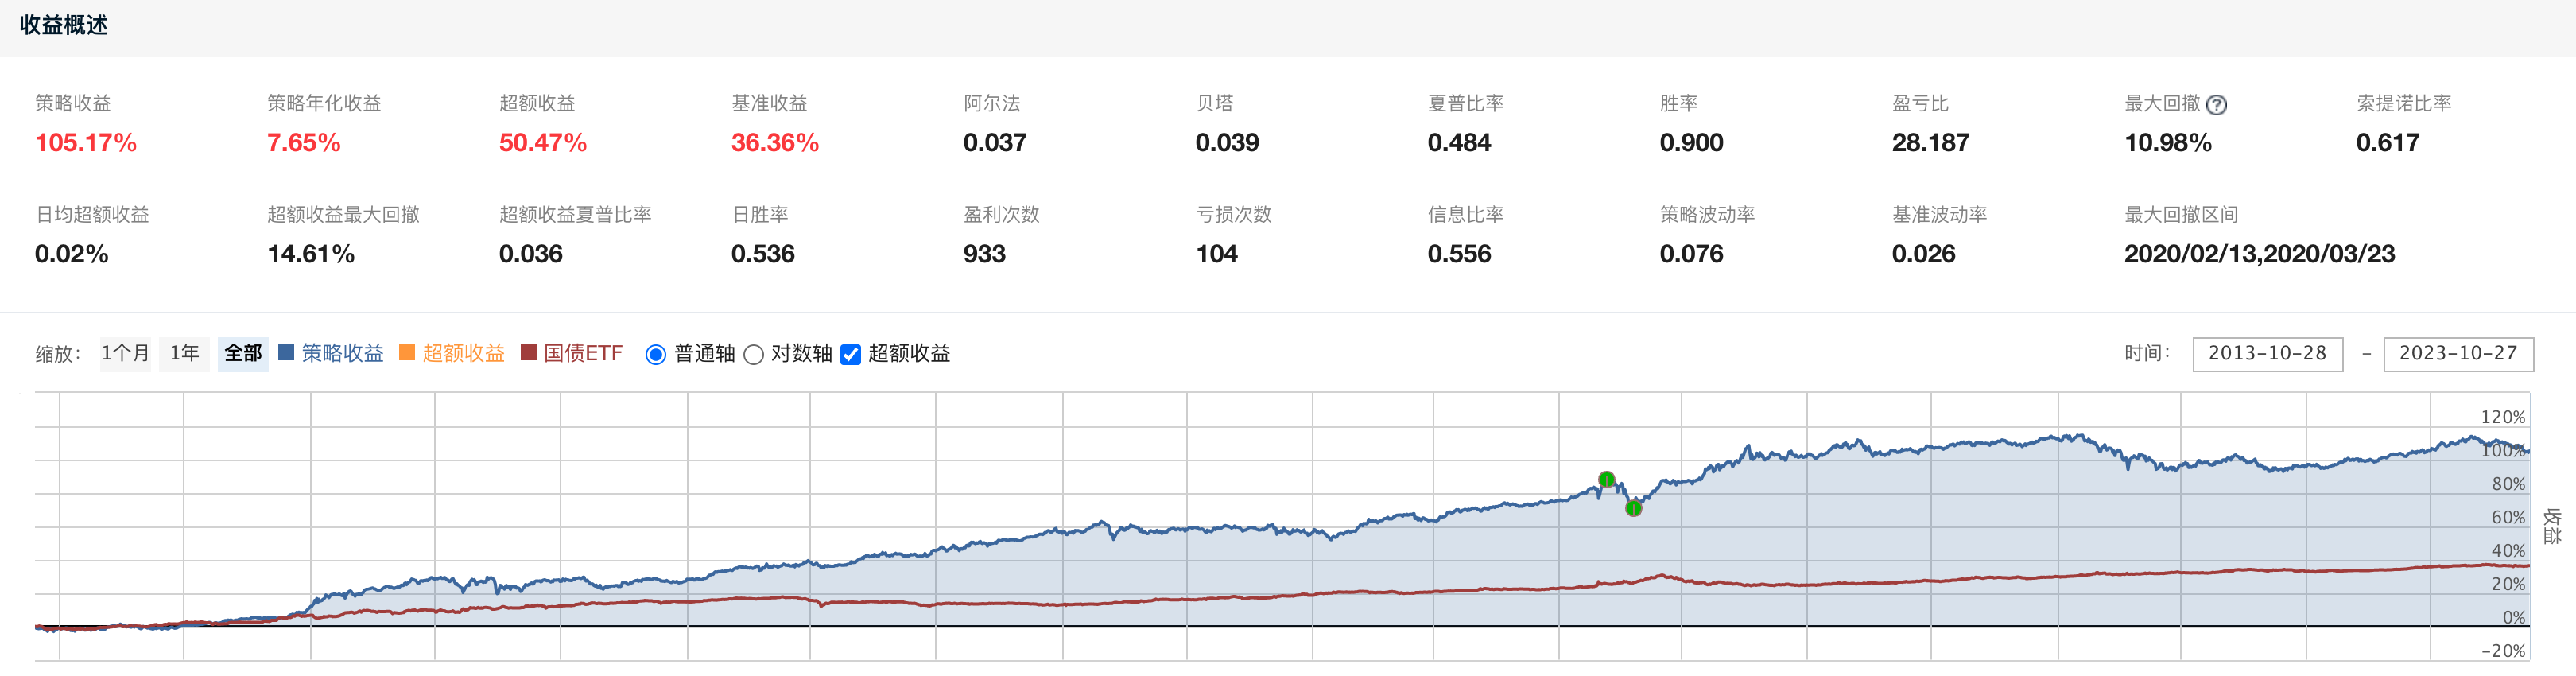2576x676 pixels.
Task: Click the 超额收益 value 50.47%
Action: coord(543,143)
